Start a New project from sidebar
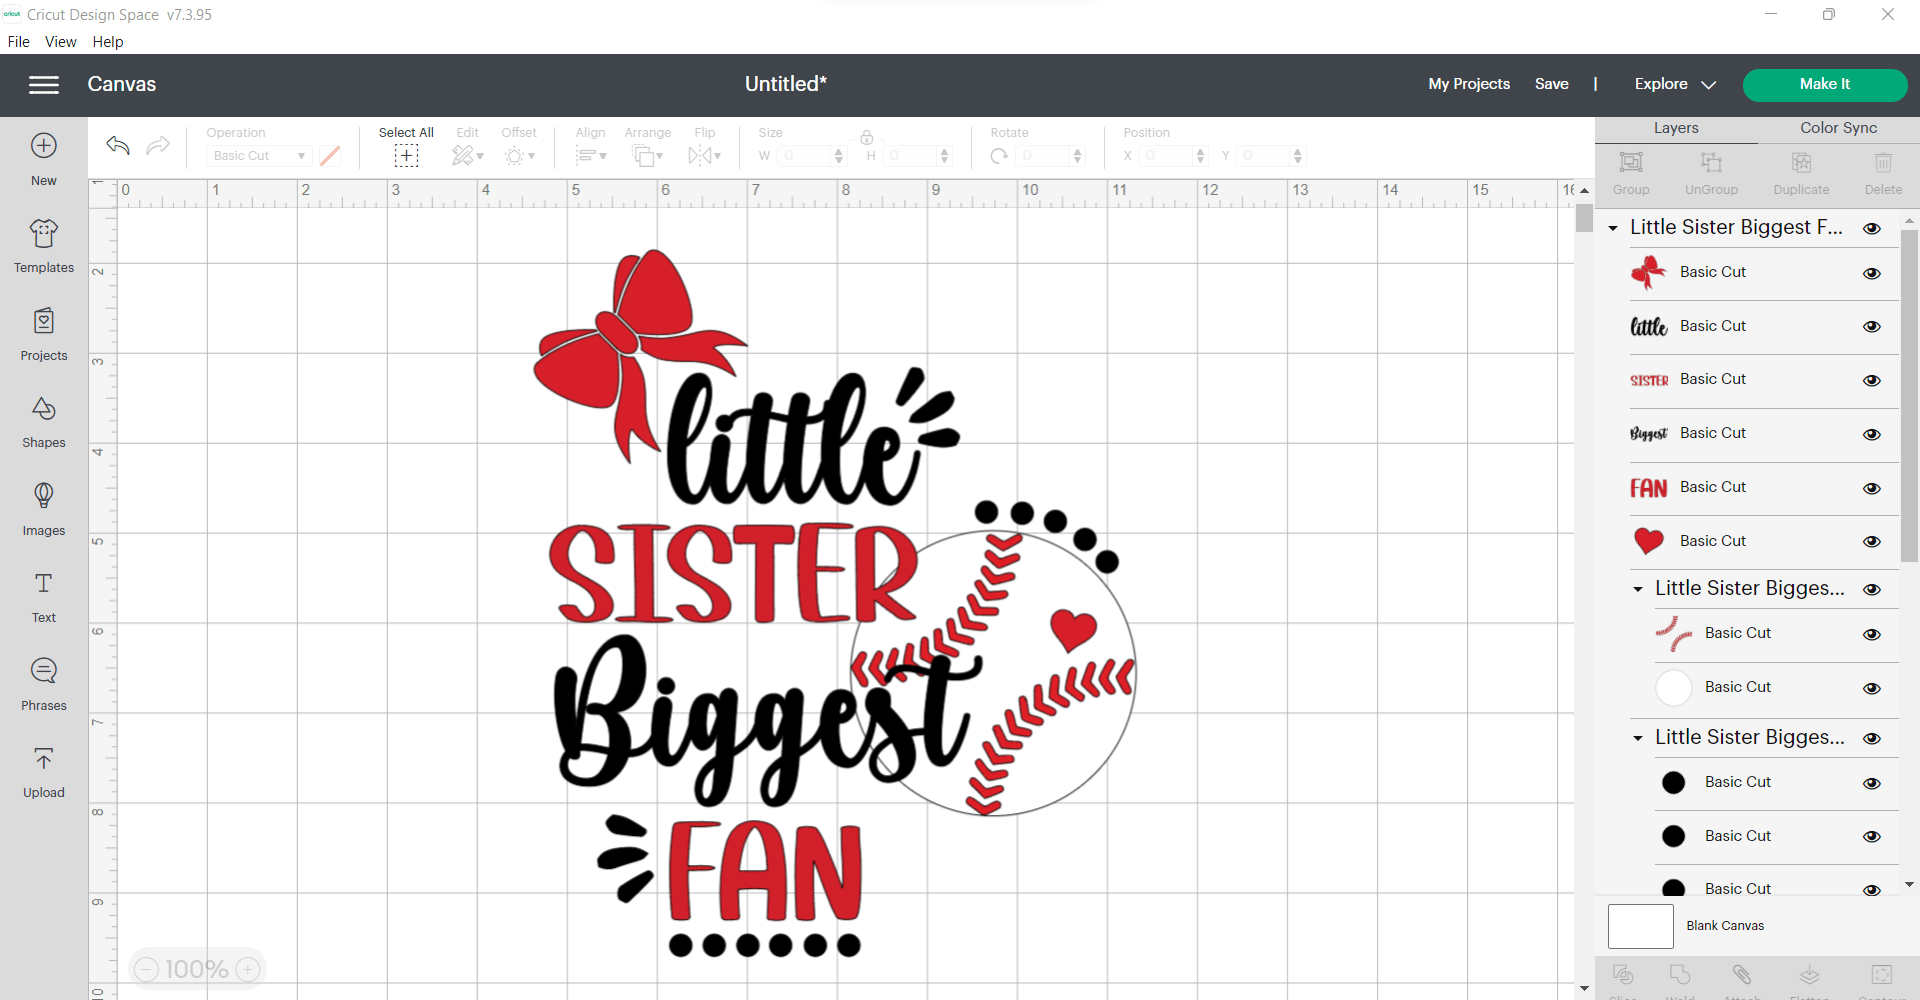This screenshot has height=1000, width=1920. pyautogui.click(x=44, y=160)
